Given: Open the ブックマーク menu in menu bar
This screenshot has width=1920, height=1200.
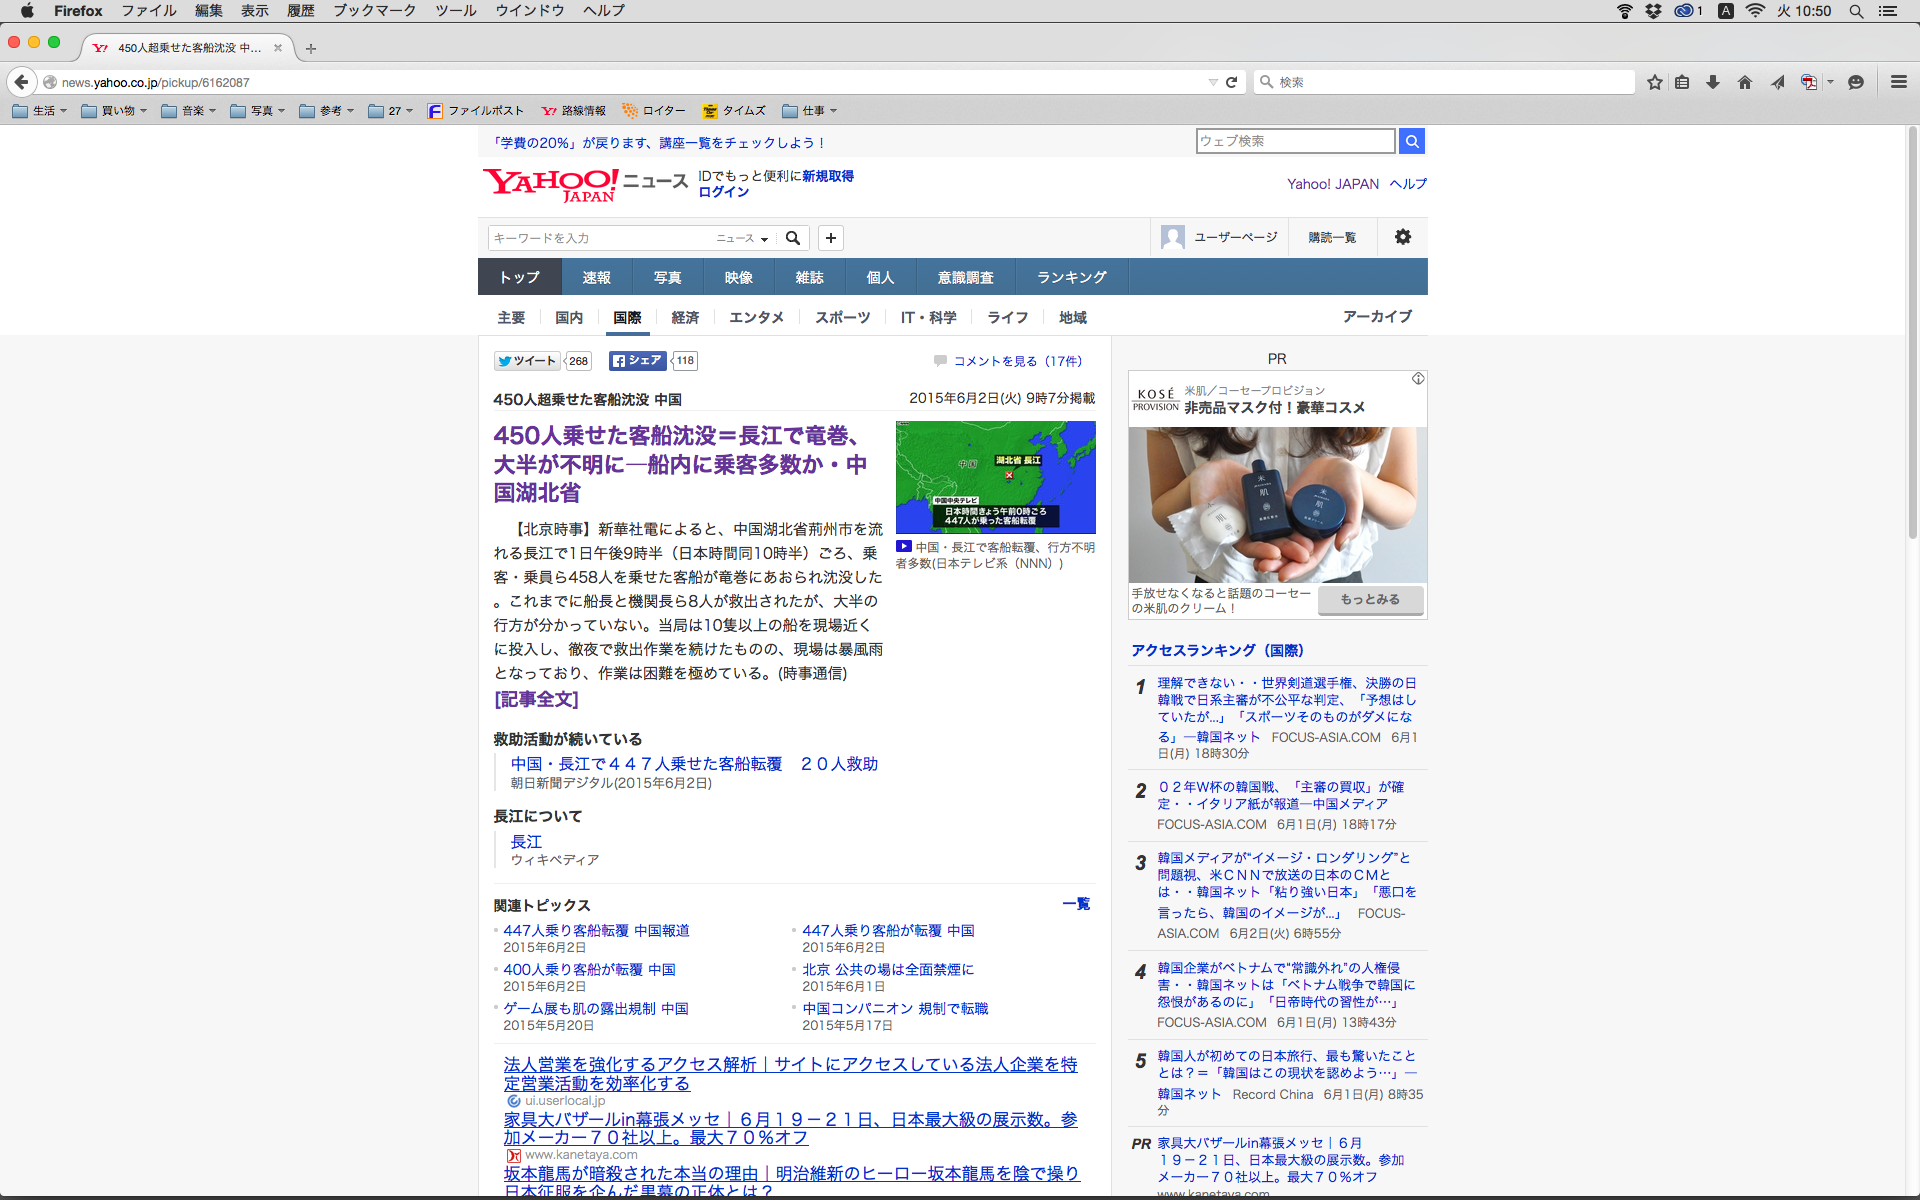Looking at the screenshot, I should pyautogui.click(x=374, y=10).
